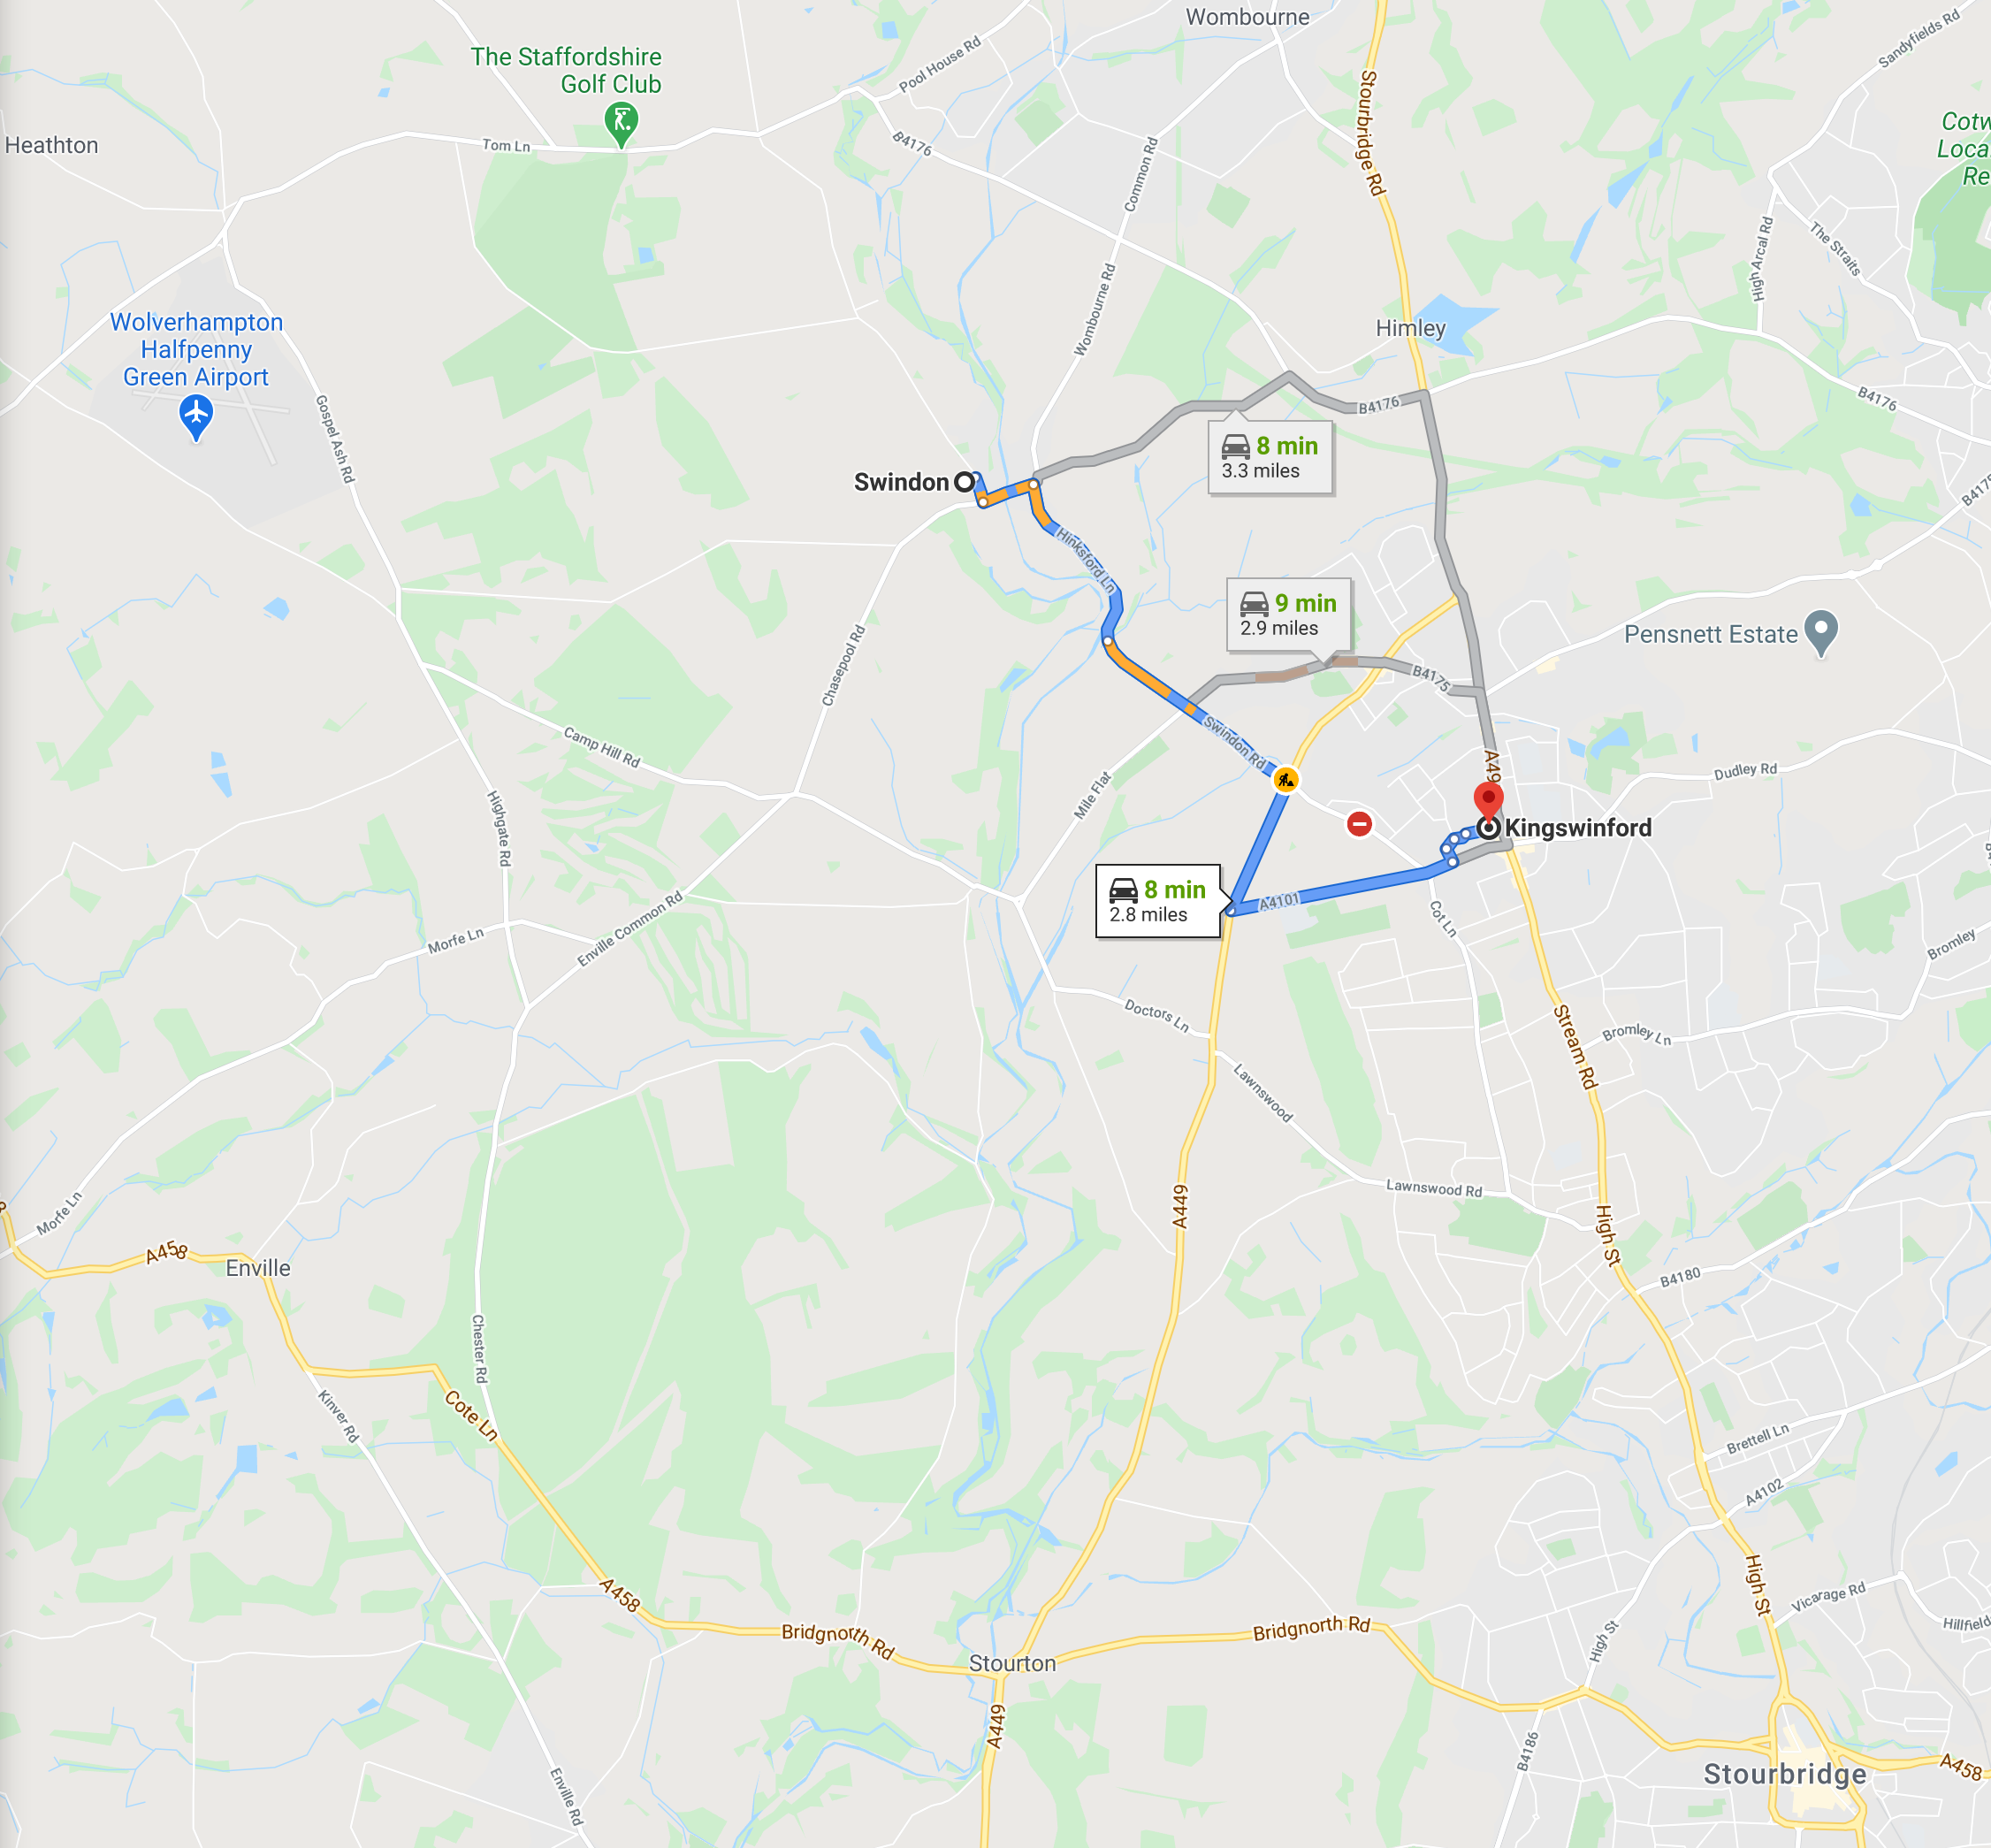Click the Swindon origin circle marker

point(964,482)
